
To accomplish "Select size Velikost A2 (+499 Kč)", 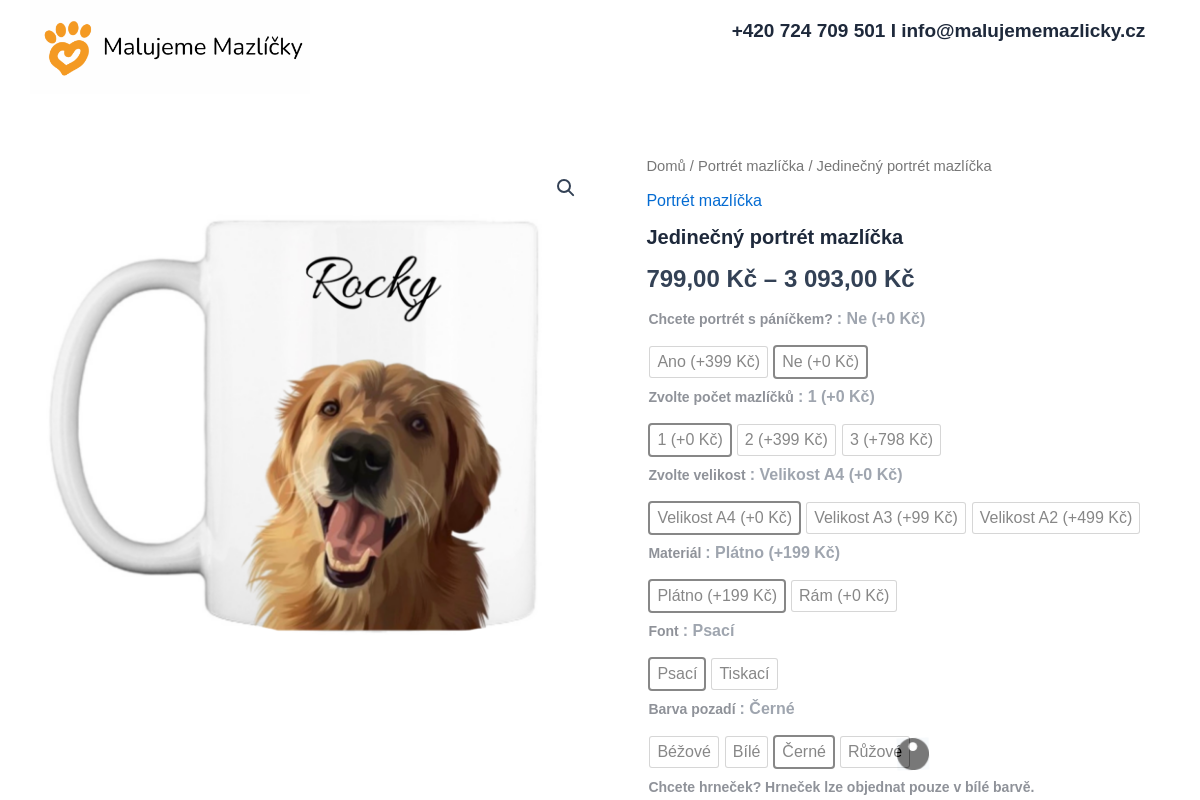I will (1056, 517).
